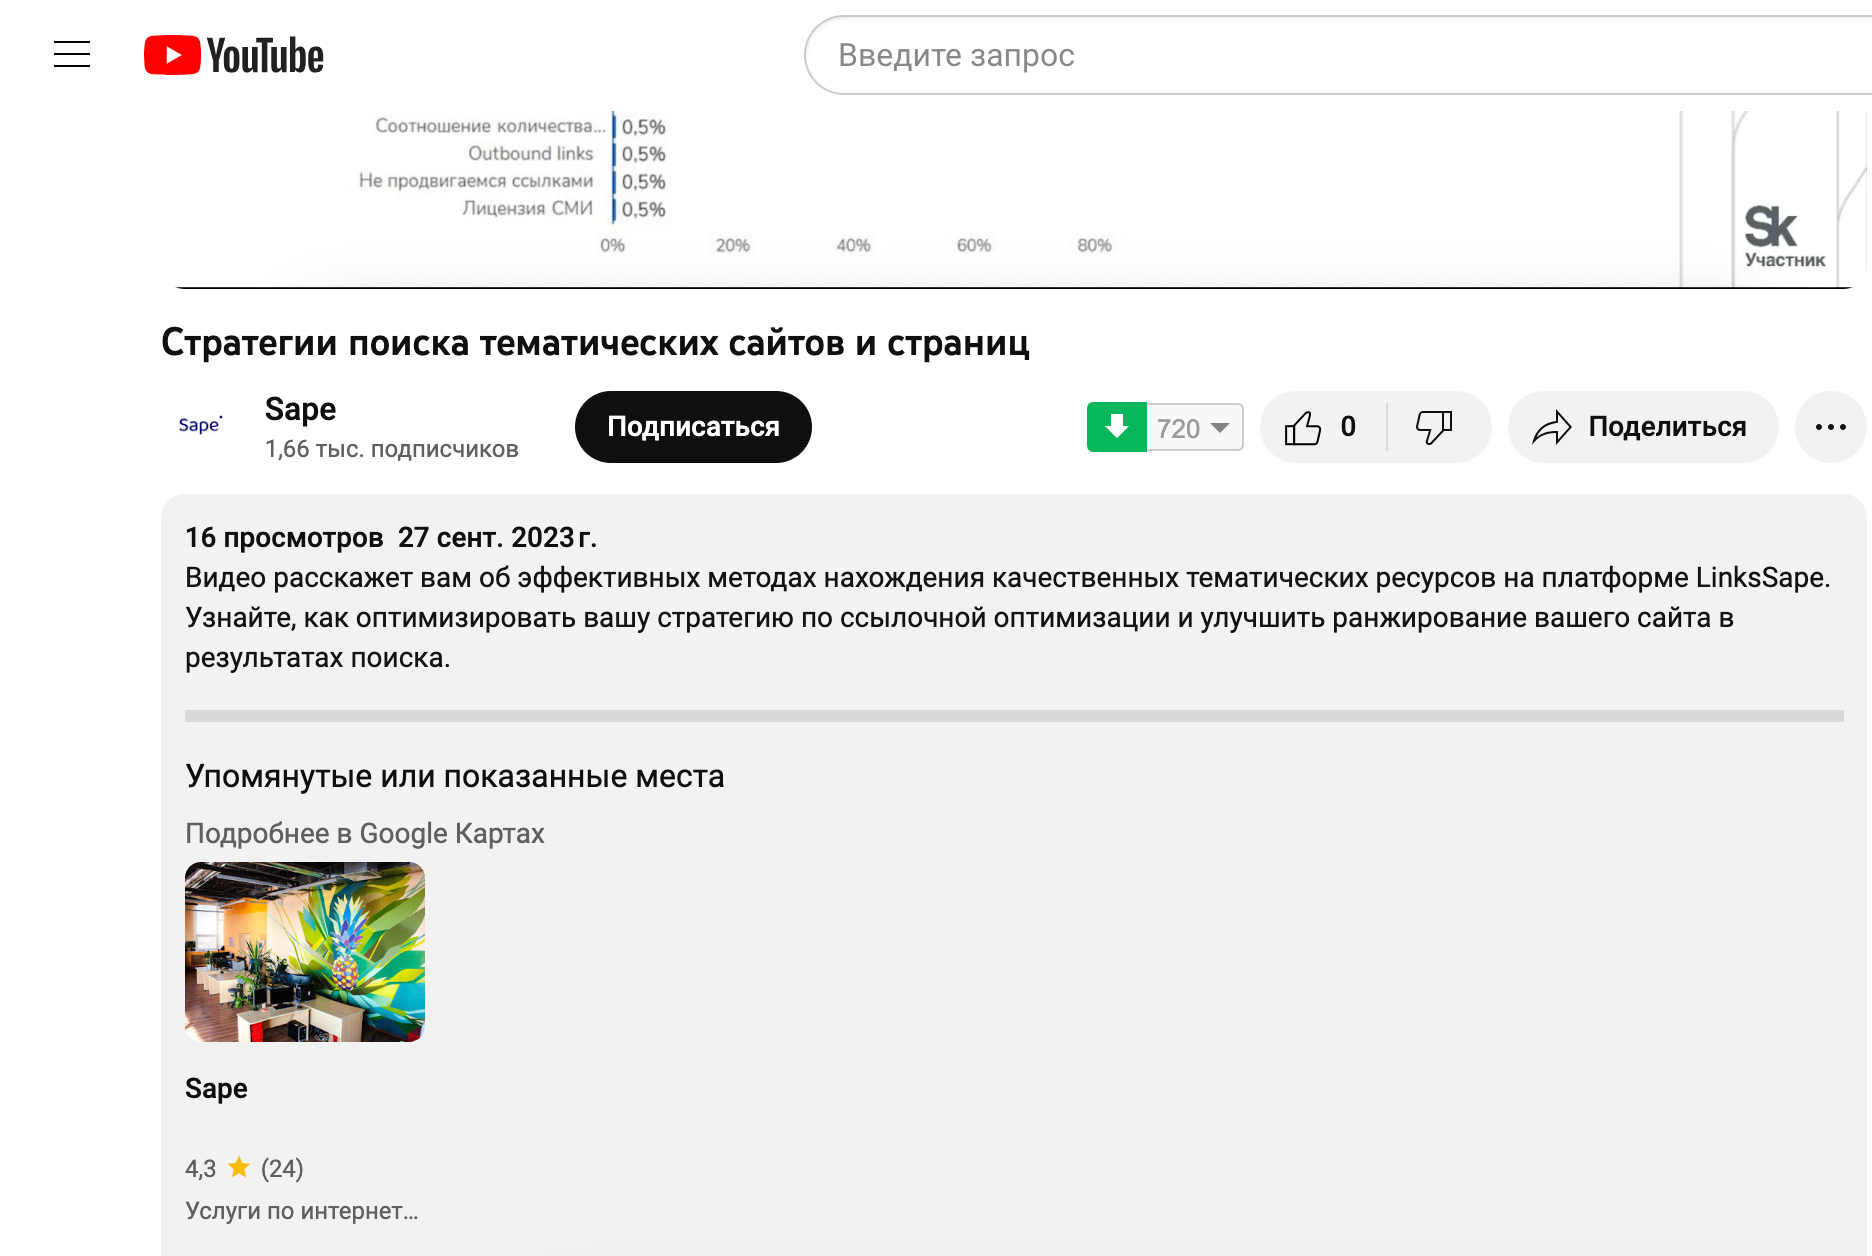1872x1256 pixels.
Task: Click the video title text
Action: tap(595, 343)
